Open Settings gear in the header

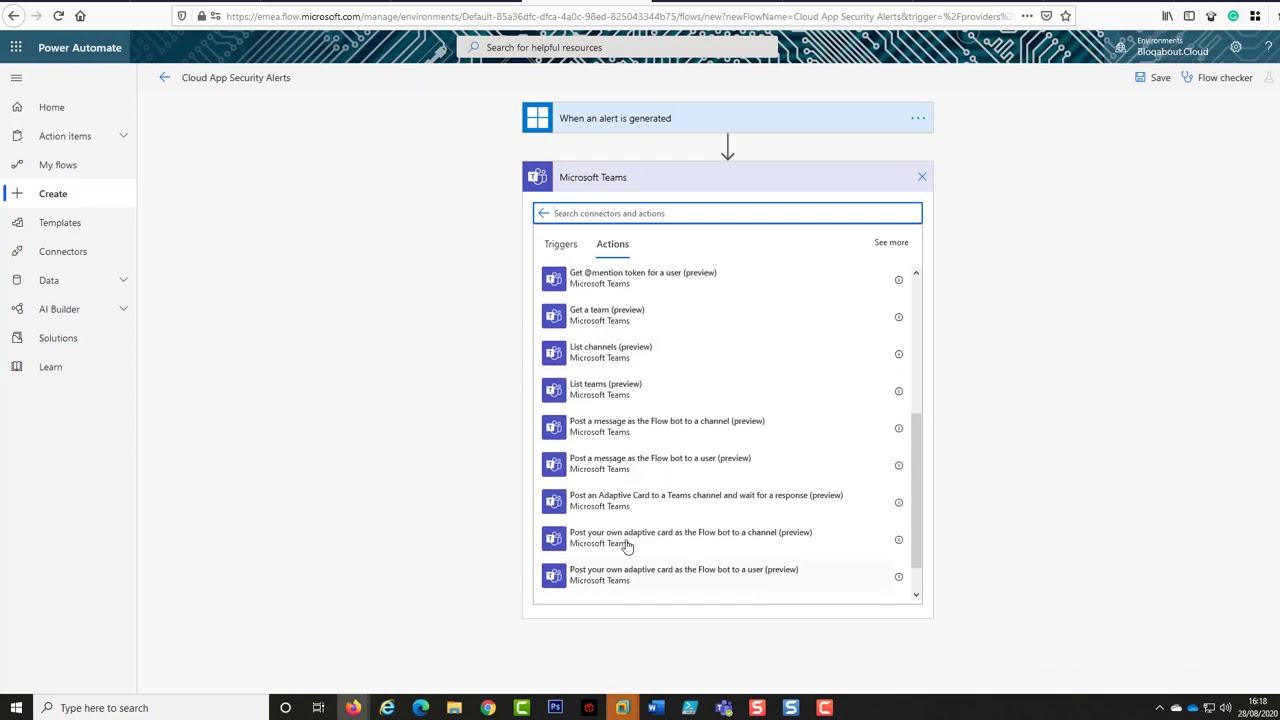[x=1236, y=47]
